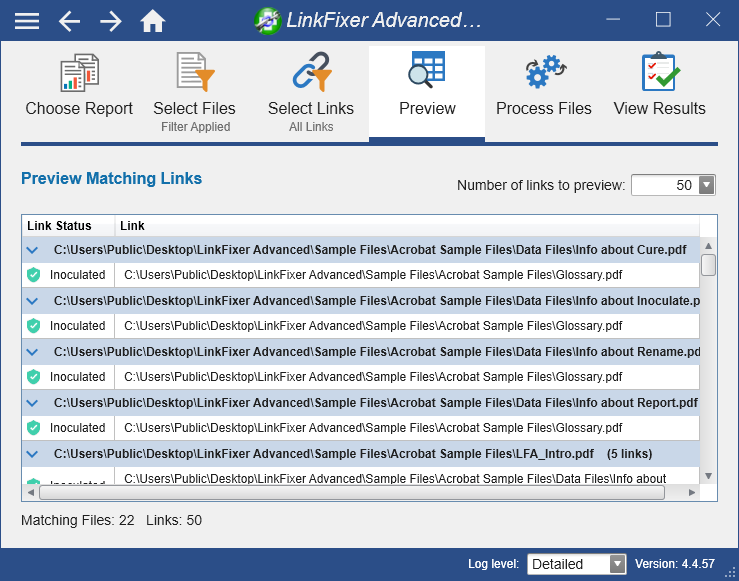Click Inoculated shield under Info about Report.pdf
This screenshot has height=581, width=739.
33,428
